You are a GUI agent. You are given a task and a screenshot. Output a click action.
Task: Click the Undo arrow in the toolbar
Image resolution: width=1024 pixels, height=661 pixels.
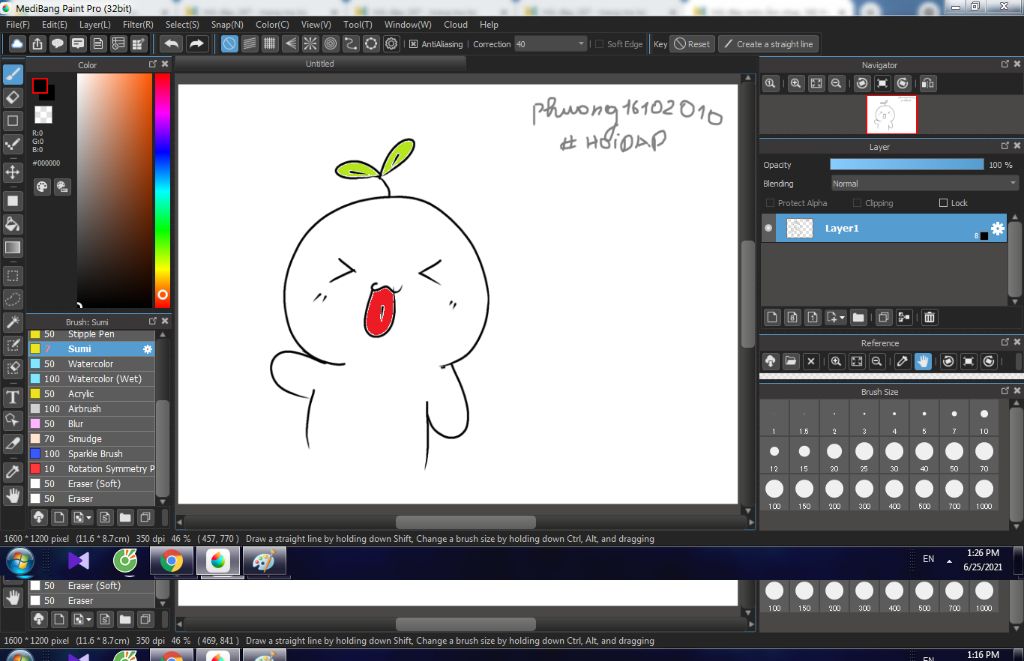pyautogui.click(x=172, y=44)
